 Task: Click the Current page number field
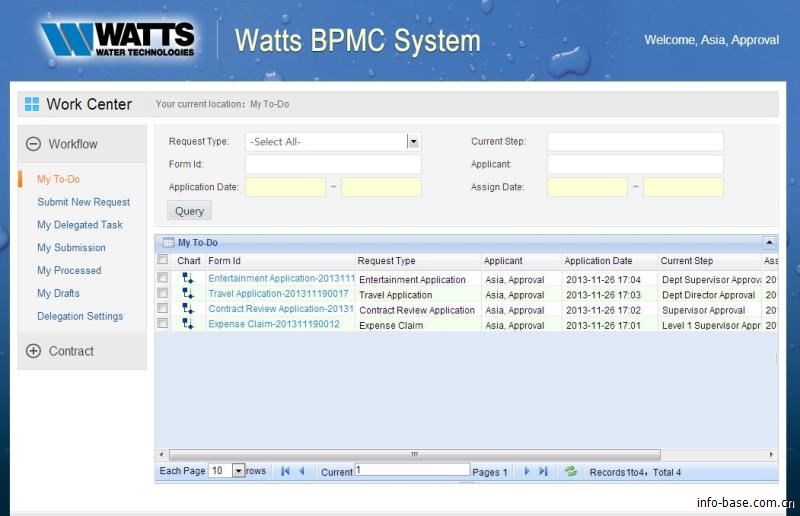pyautogui.click(x=412, y=470)
